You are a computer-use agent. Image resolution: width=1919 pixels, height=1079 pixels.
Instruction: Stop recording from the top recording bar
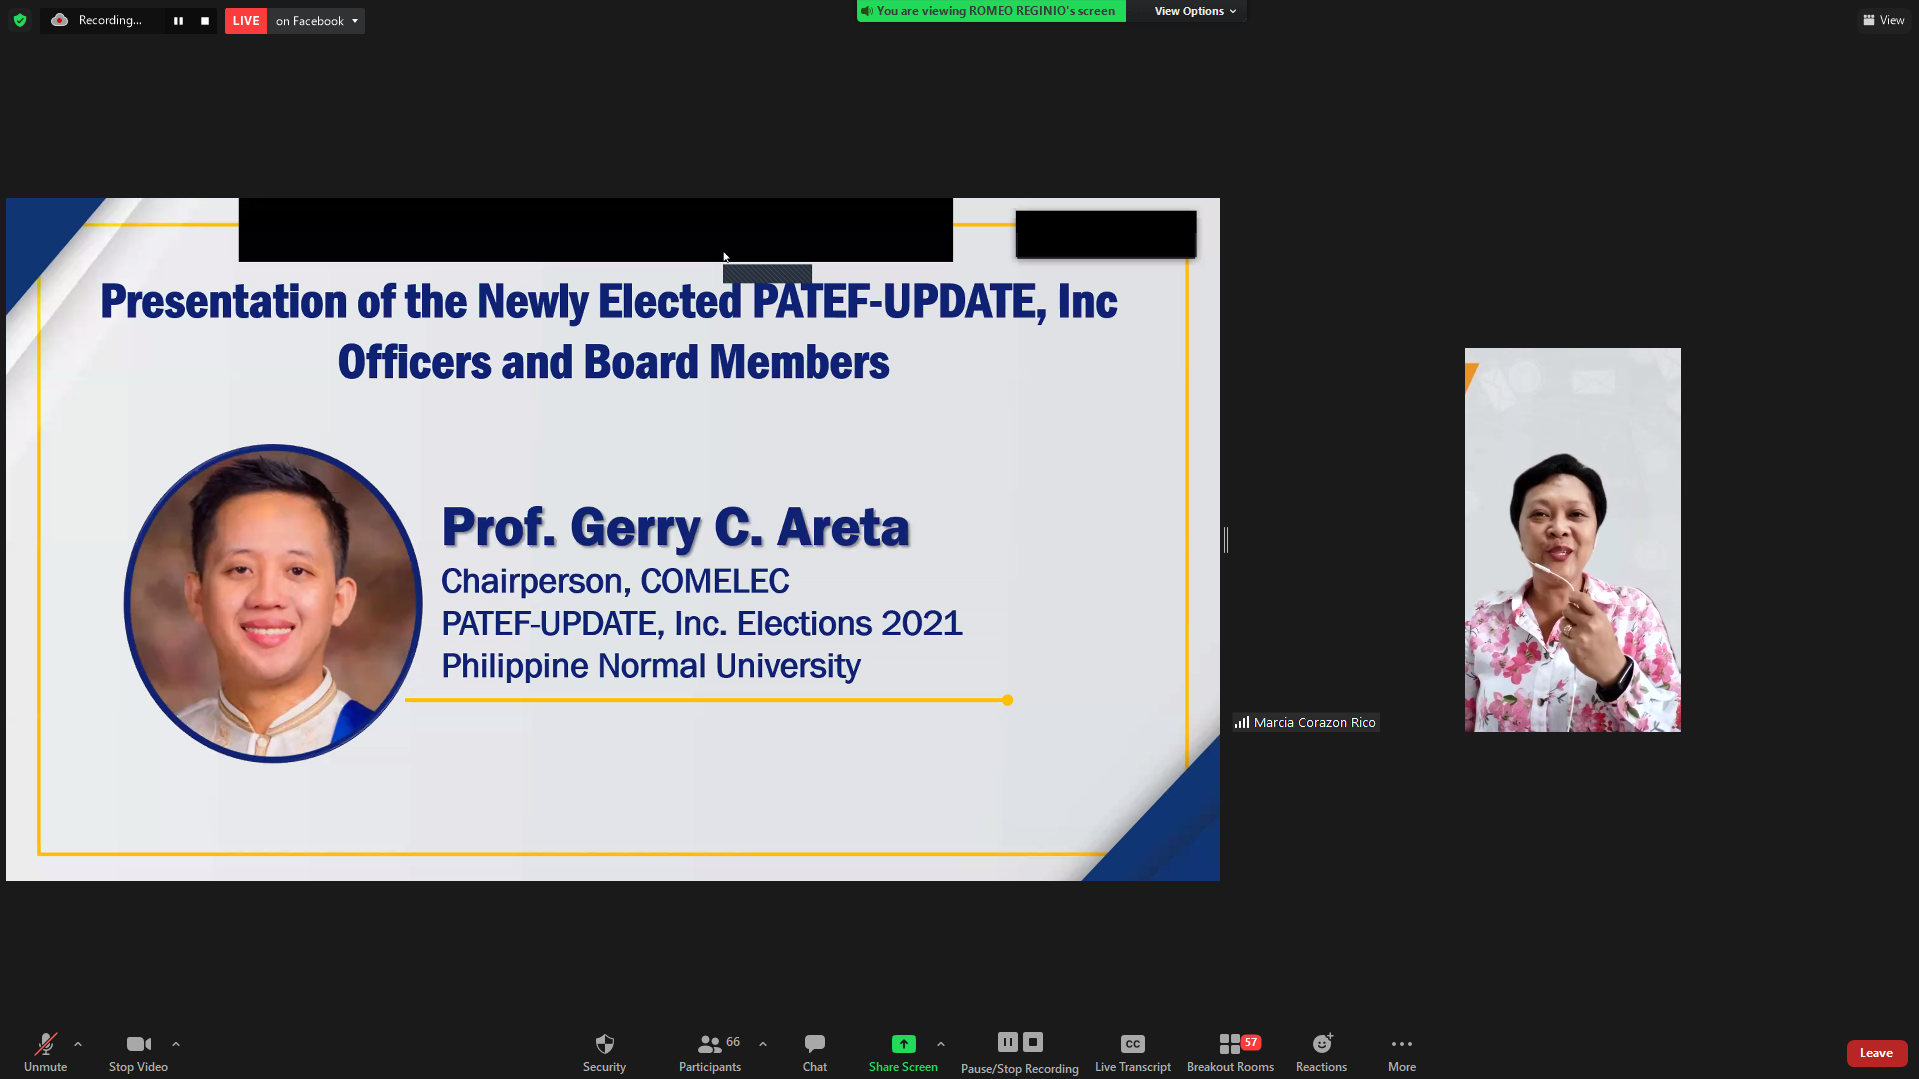(x=205, y=21)
